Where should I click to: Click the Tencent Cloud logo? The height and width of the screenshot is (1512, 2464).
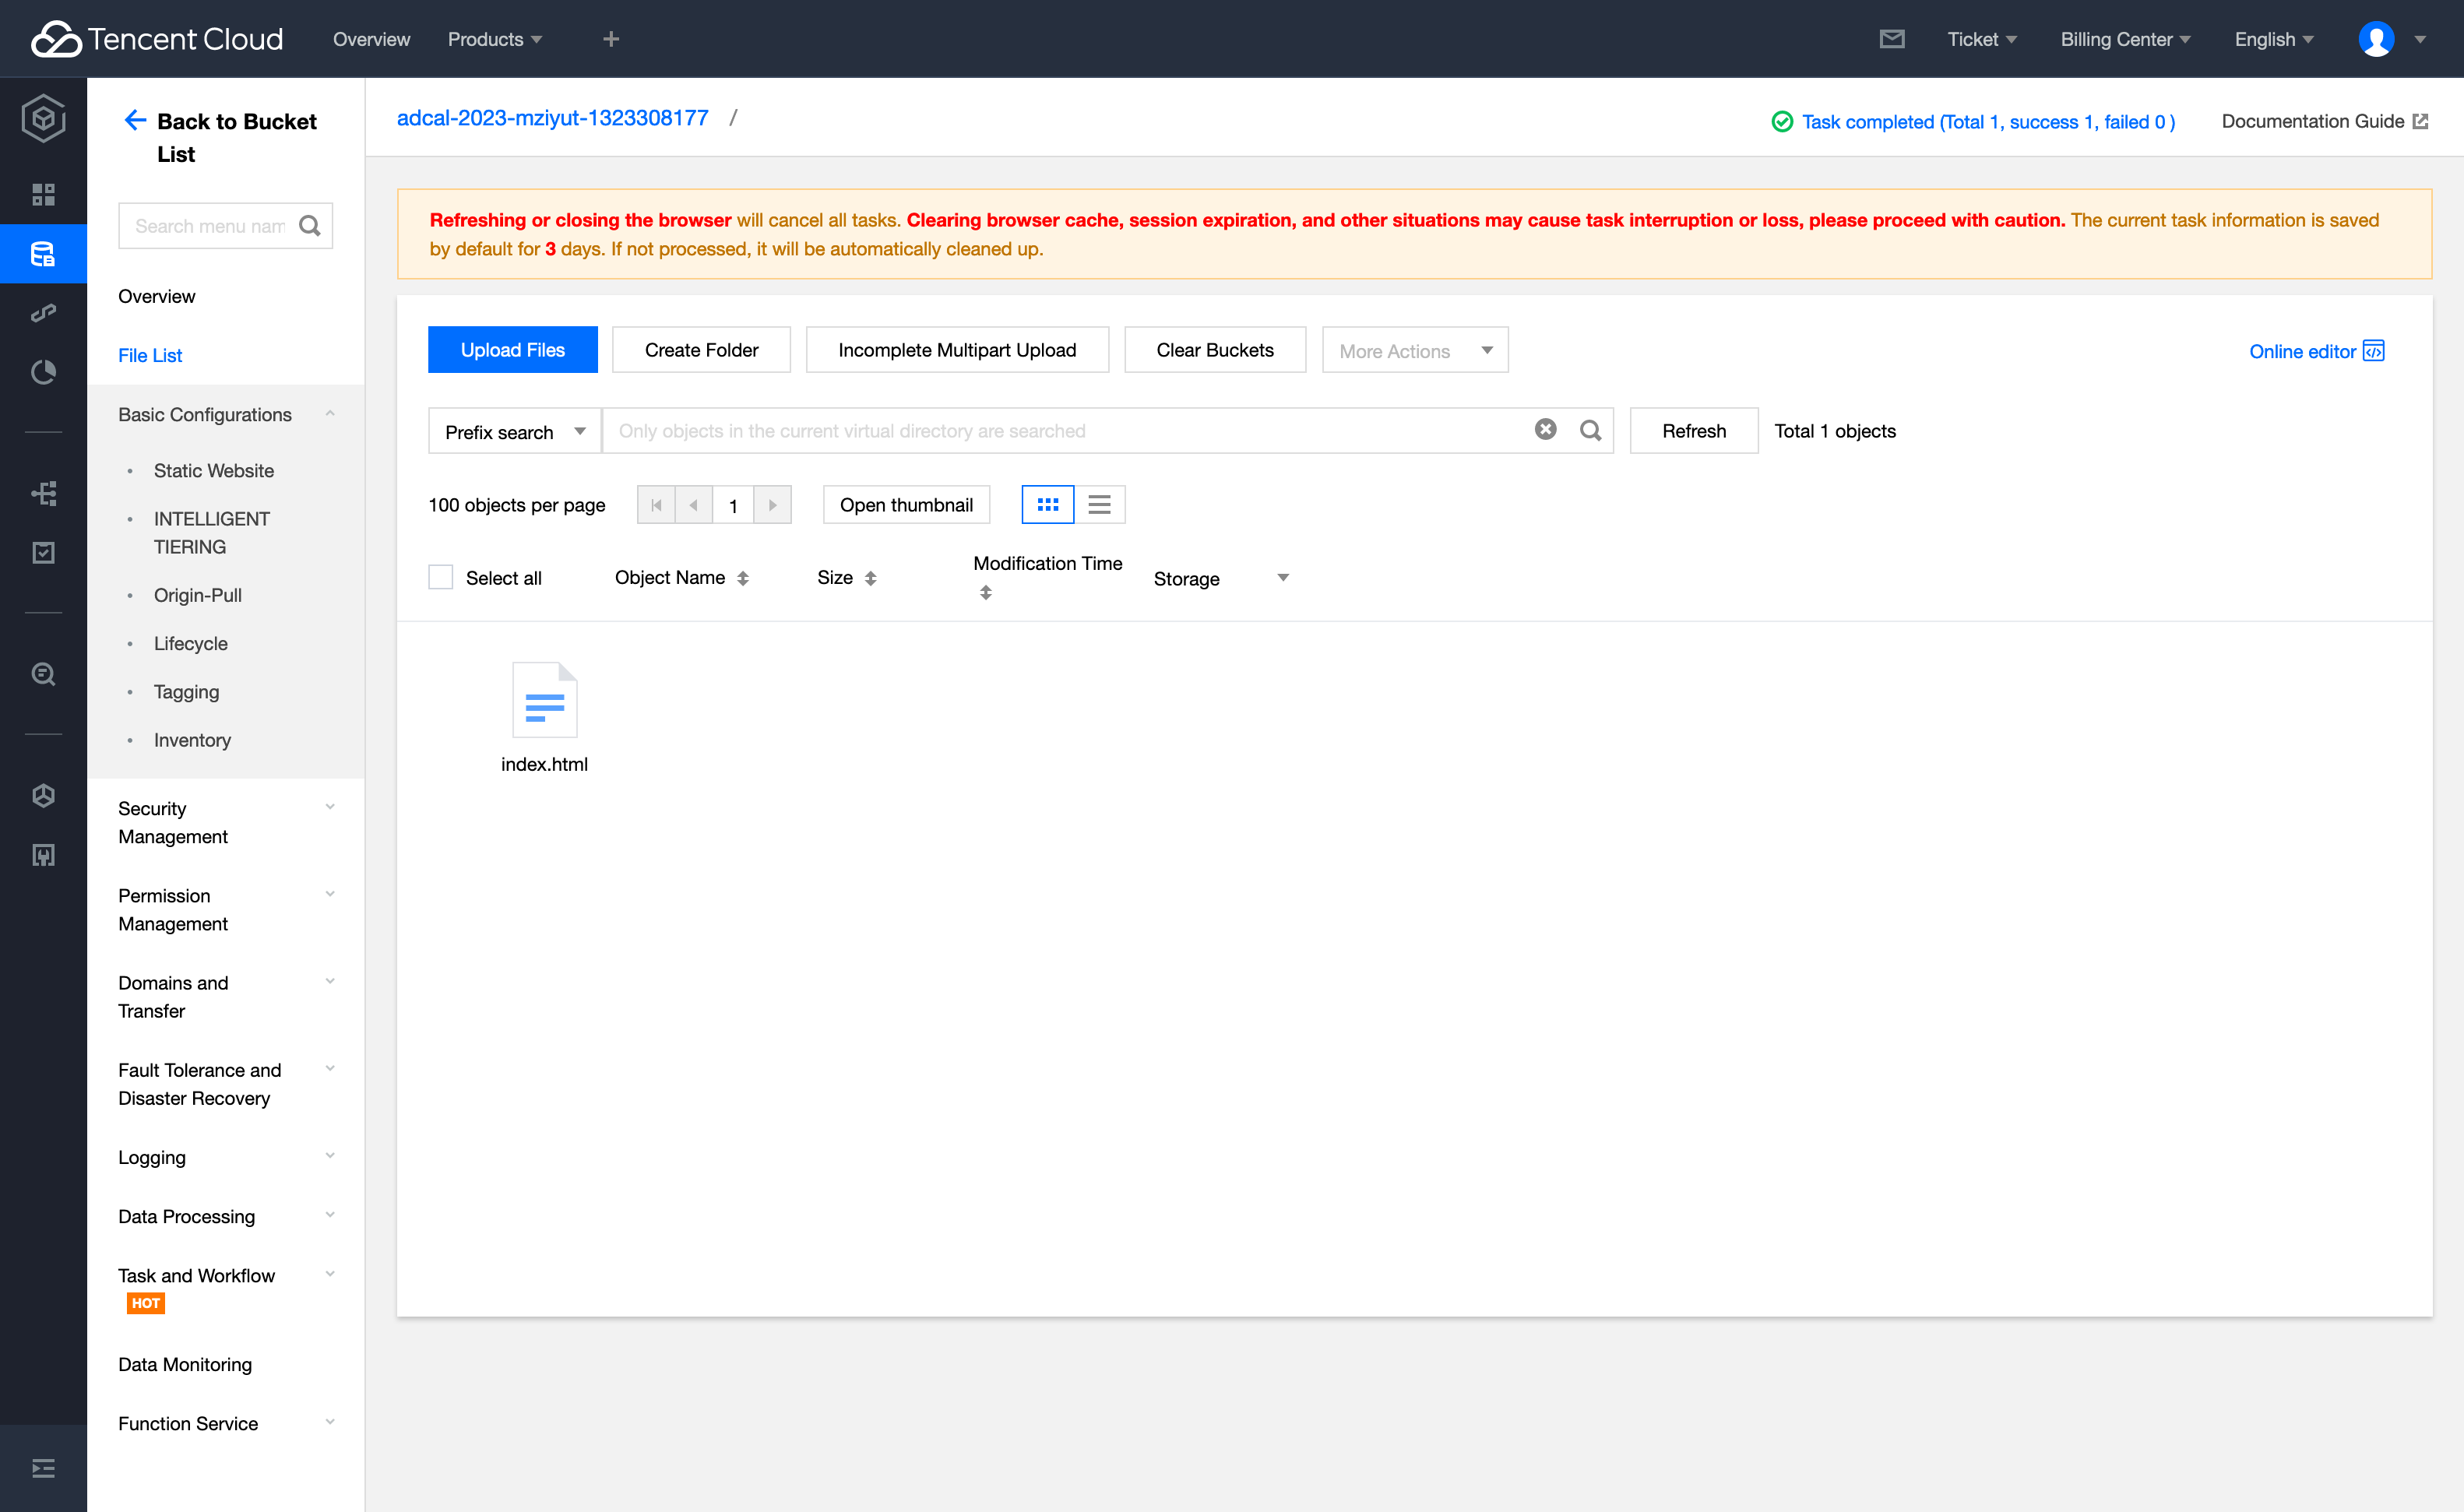tap(157, 39)
